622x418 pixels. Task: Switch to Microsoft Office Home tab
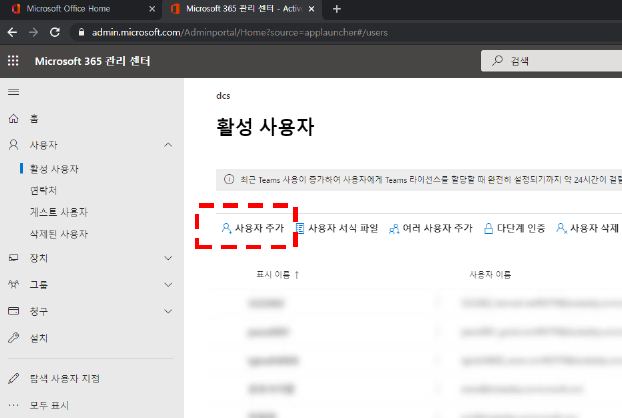[81, 9]
